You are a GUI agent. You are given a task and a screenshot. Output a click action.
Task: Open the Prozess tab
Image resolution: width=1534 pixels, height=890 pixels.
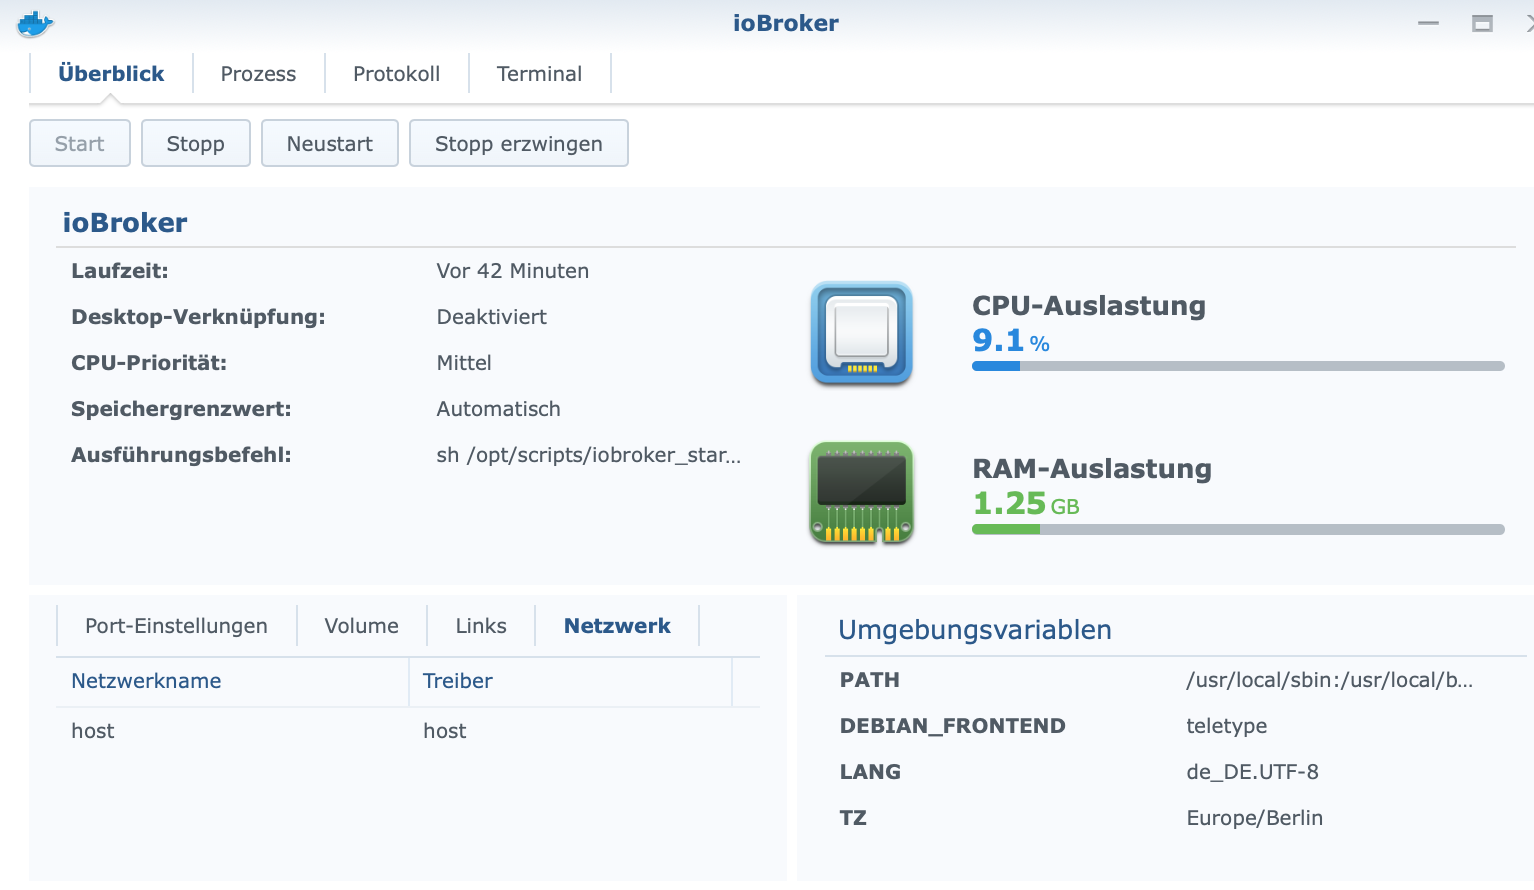tap(258, 74)
